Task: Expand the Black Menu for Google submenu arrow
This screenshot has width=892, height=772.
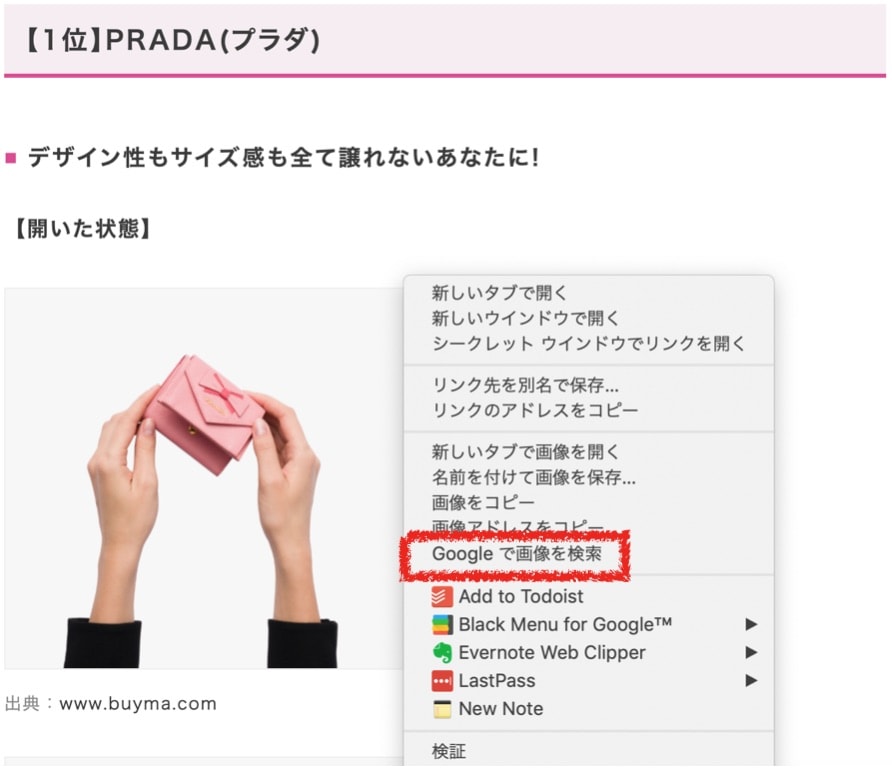Action: tap(751, 625)
